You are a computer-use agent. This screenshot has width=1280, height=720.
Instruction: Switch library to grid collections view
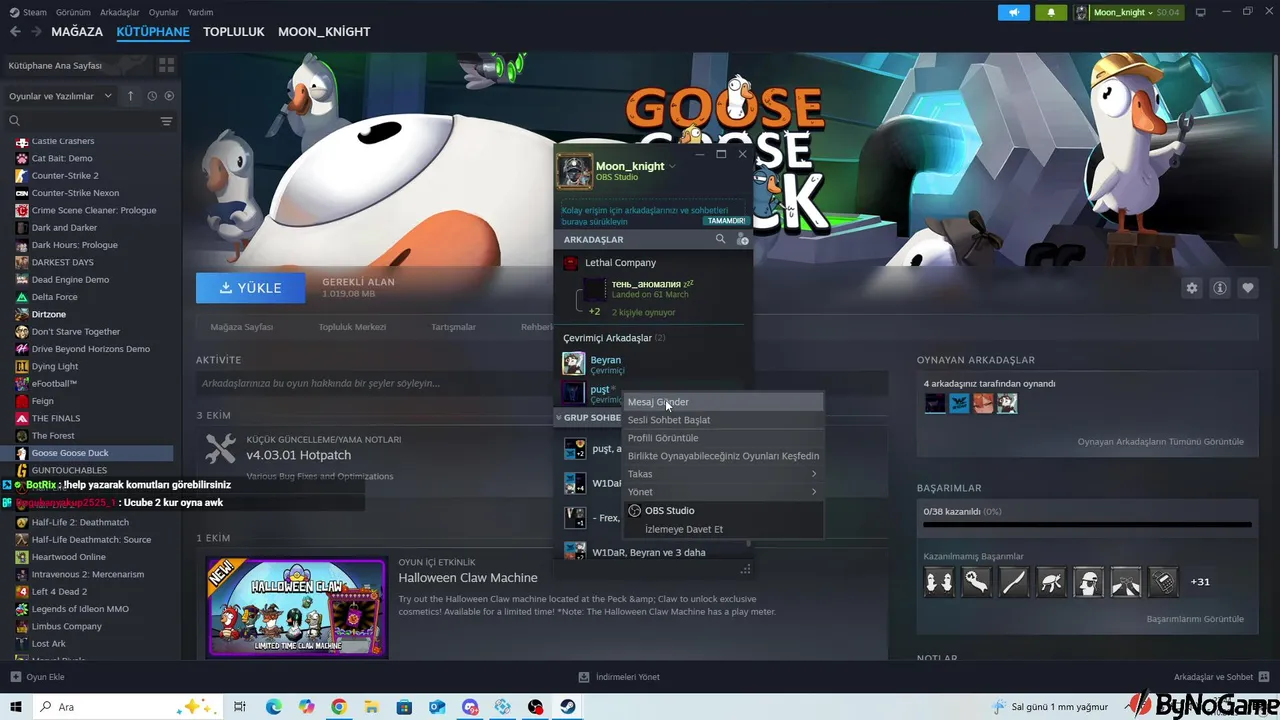166,65
